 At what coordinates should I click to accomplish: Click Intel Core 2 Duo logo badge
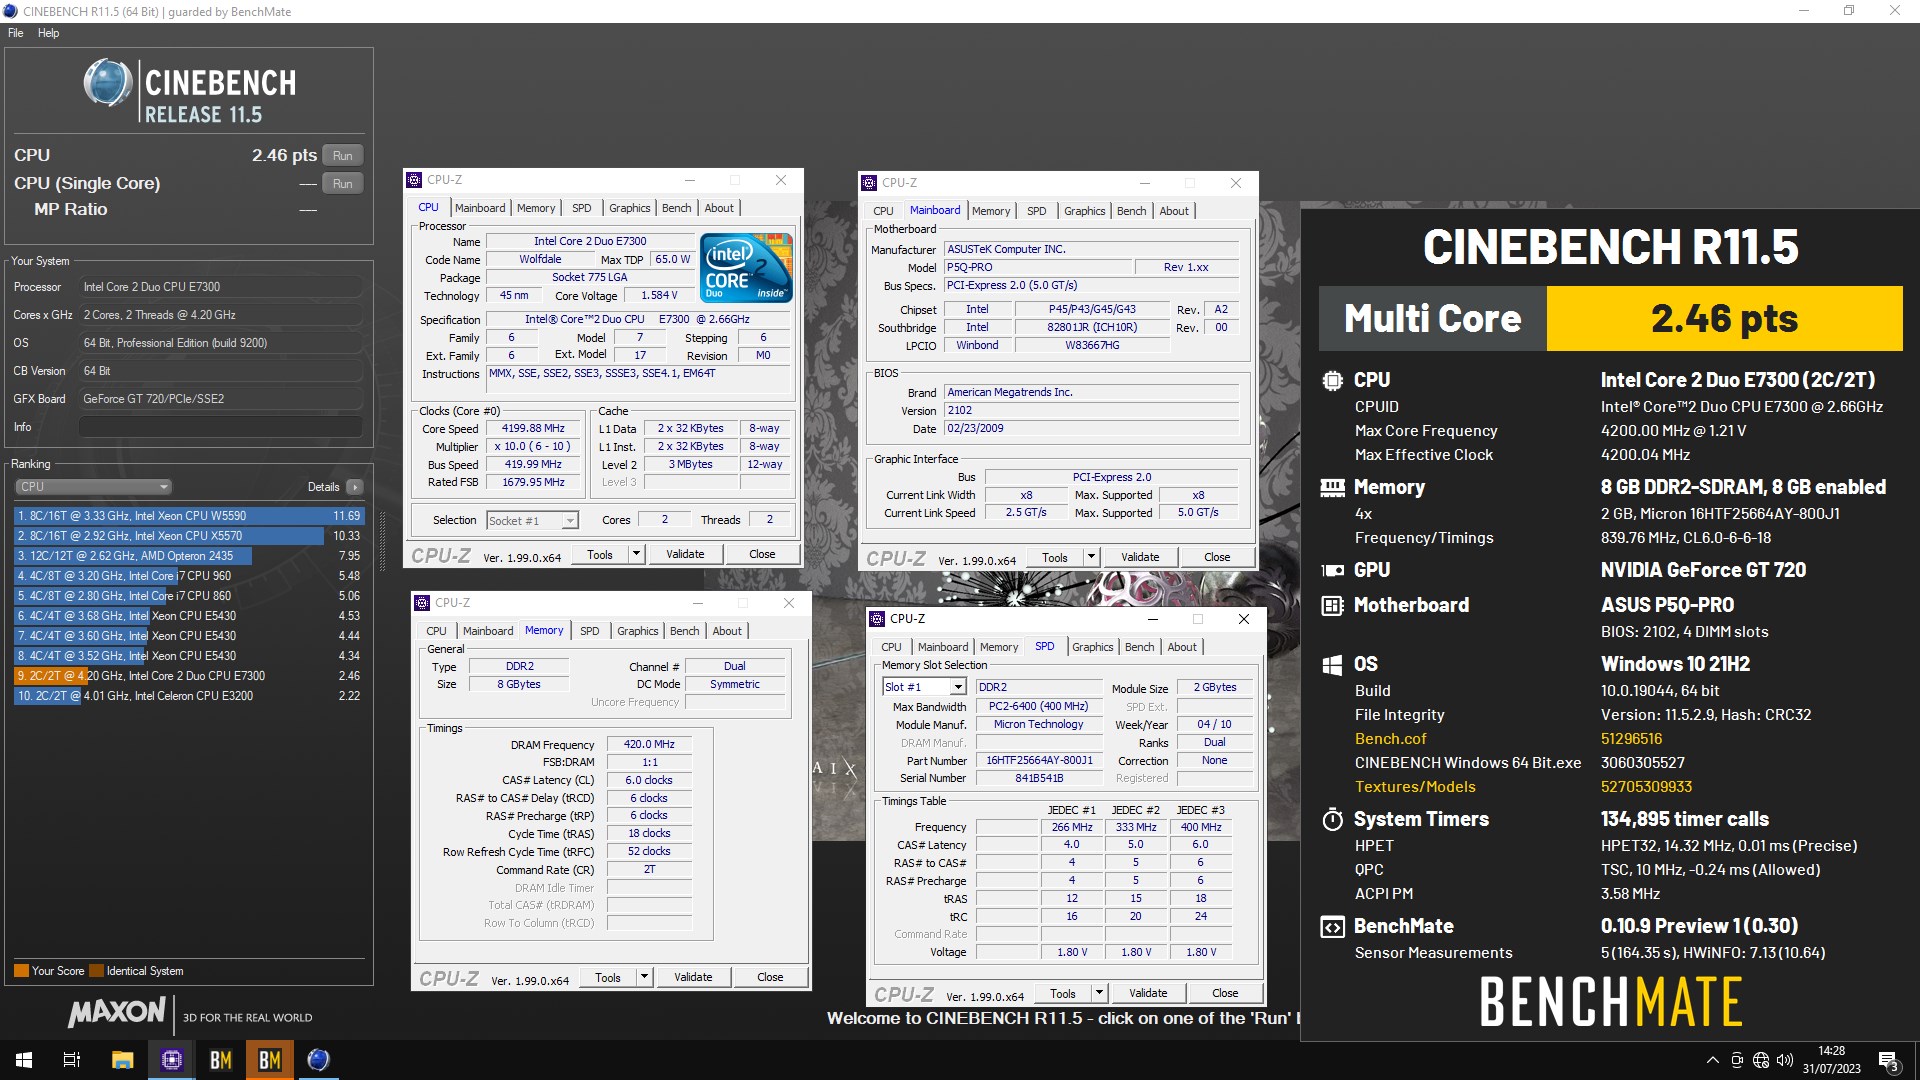click(746, 267)
